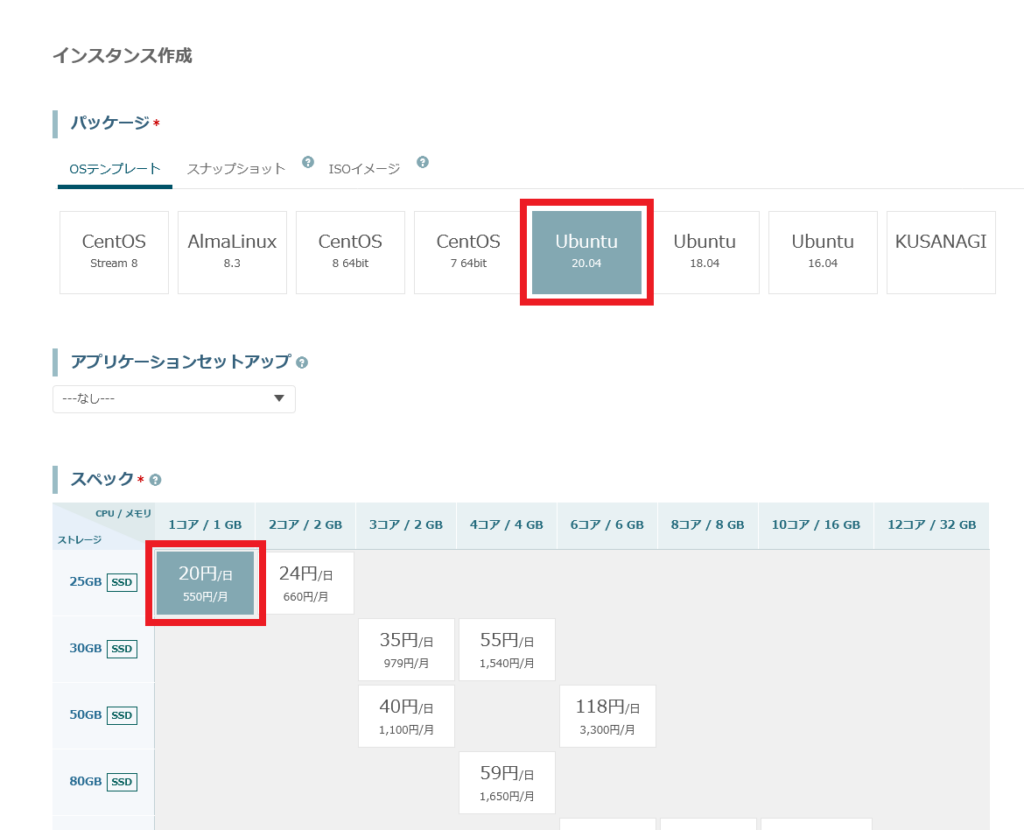Choose the 118円/日 6-core plan
The image size is (1024, 830).
click(x=607, y=716)
